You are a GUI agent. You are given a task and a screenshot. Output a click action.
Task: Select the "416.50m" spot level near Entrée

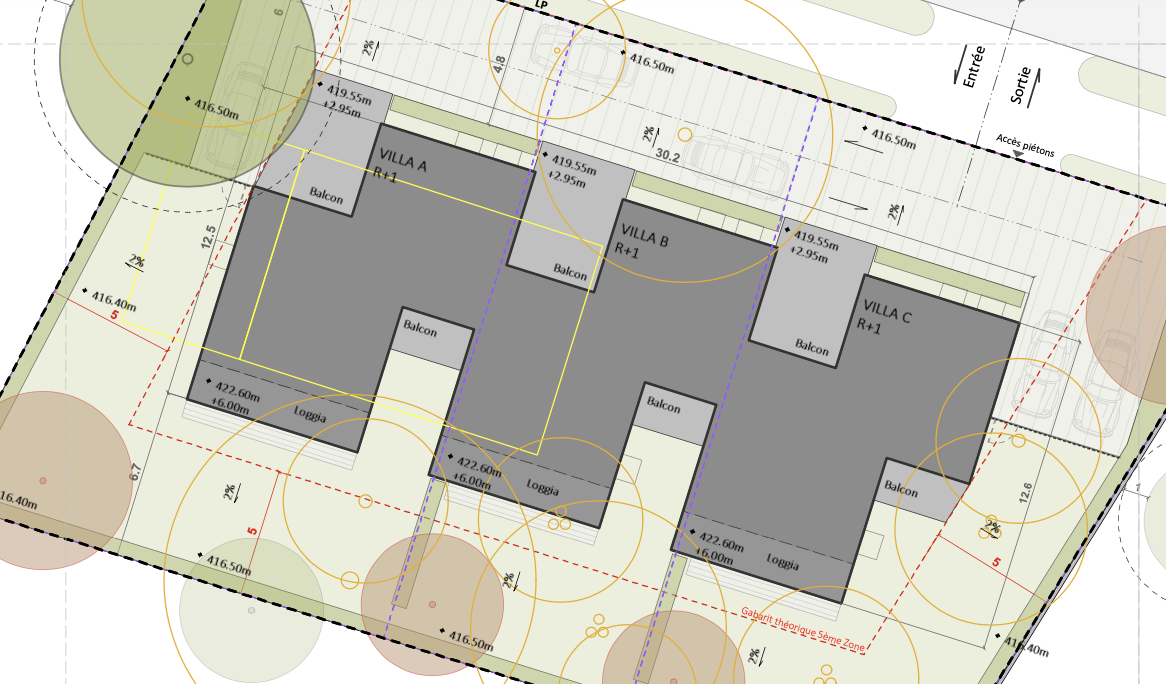pyautogui.click(x=893, y=139)
